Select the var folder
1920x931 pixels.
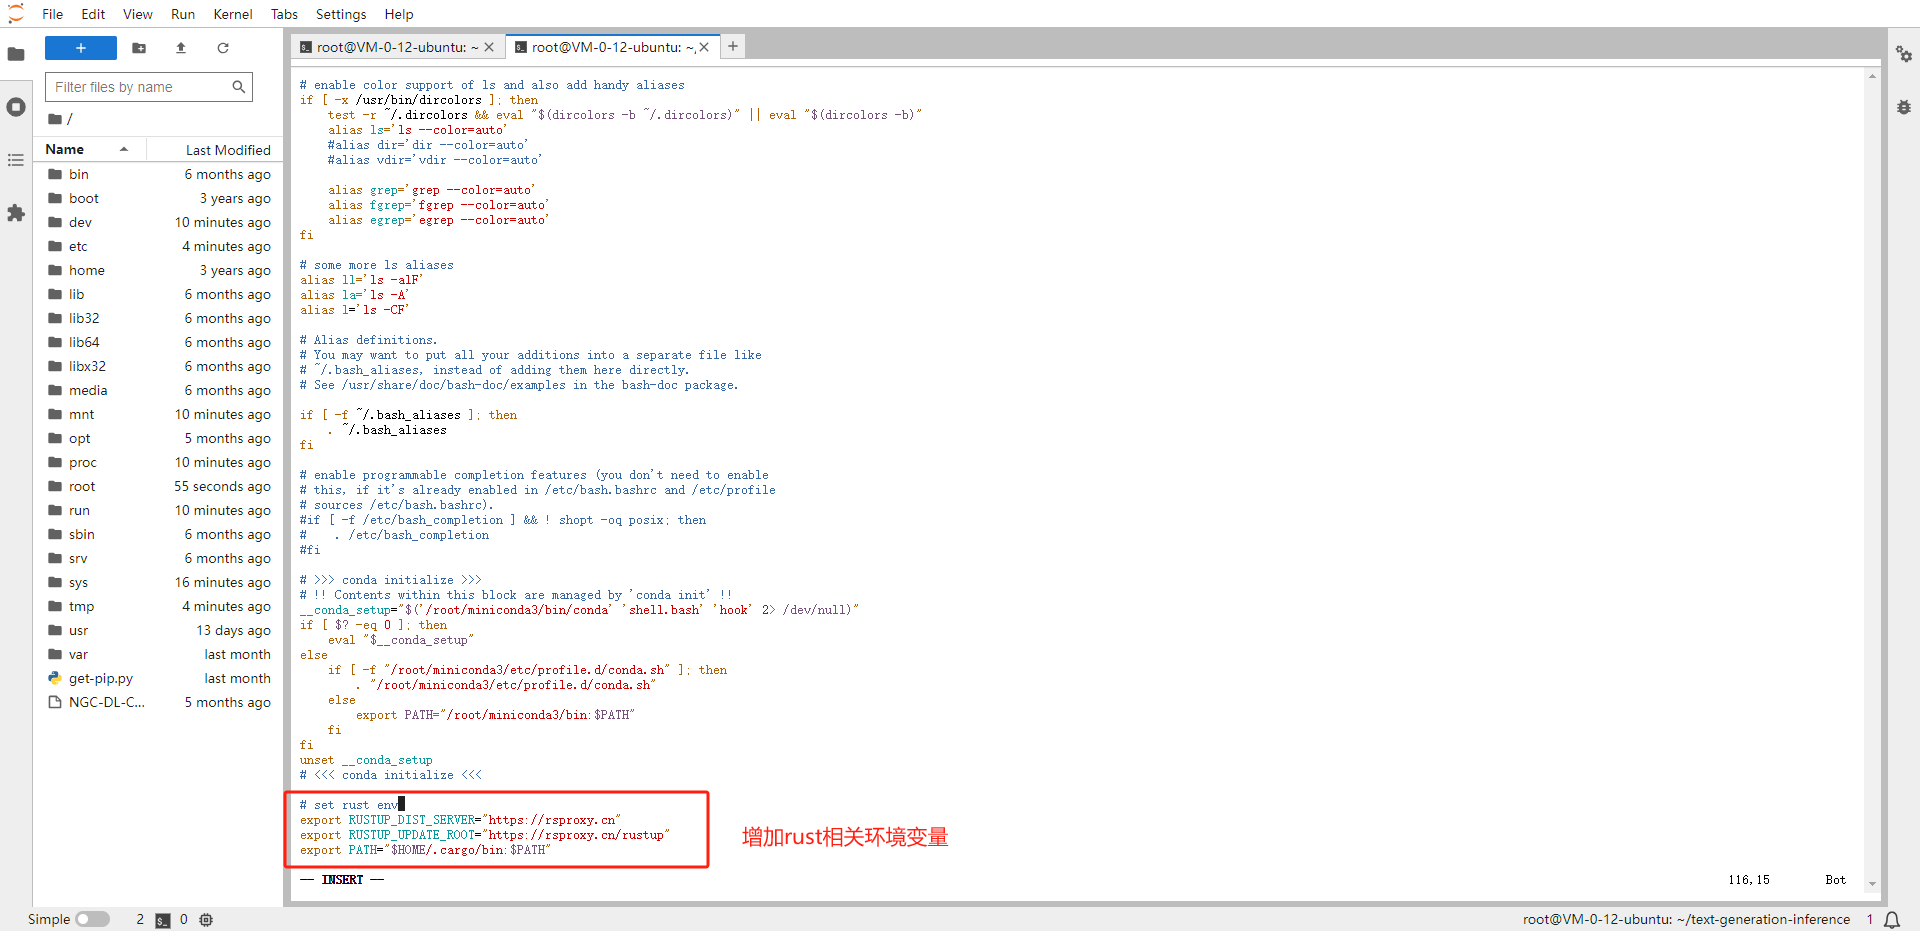pyautogui.click(x=159, y=654)
